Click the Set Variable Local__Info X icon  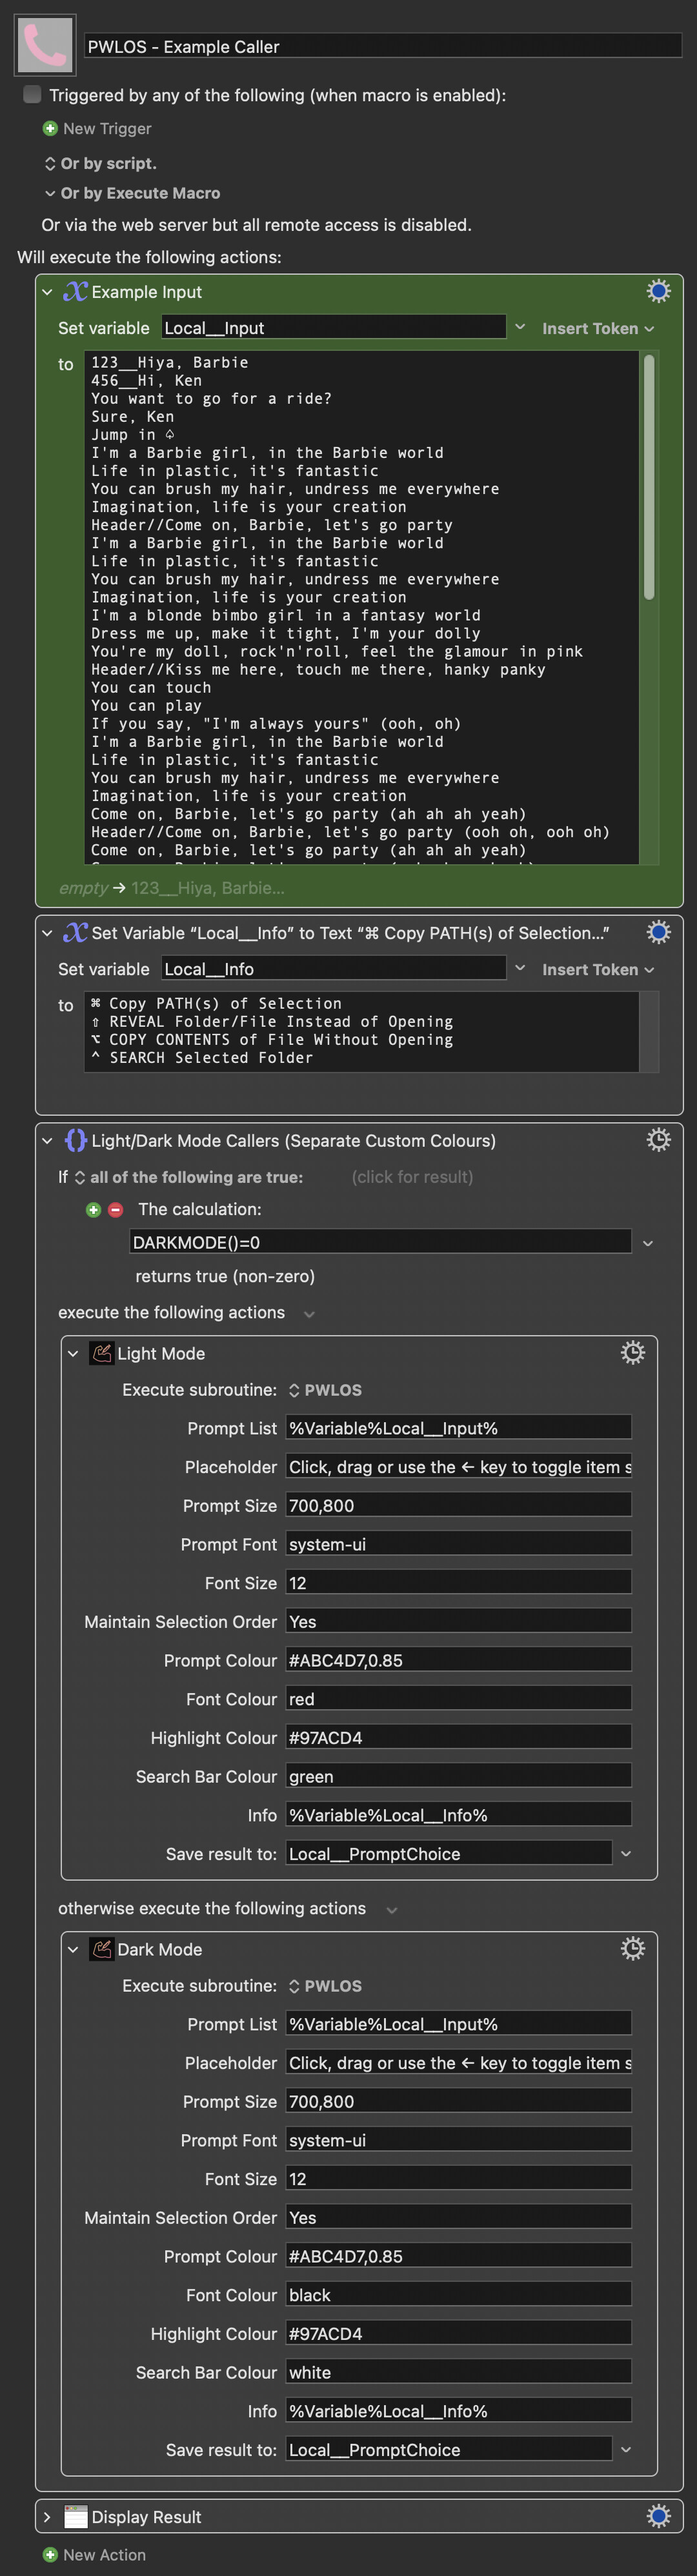75,932
